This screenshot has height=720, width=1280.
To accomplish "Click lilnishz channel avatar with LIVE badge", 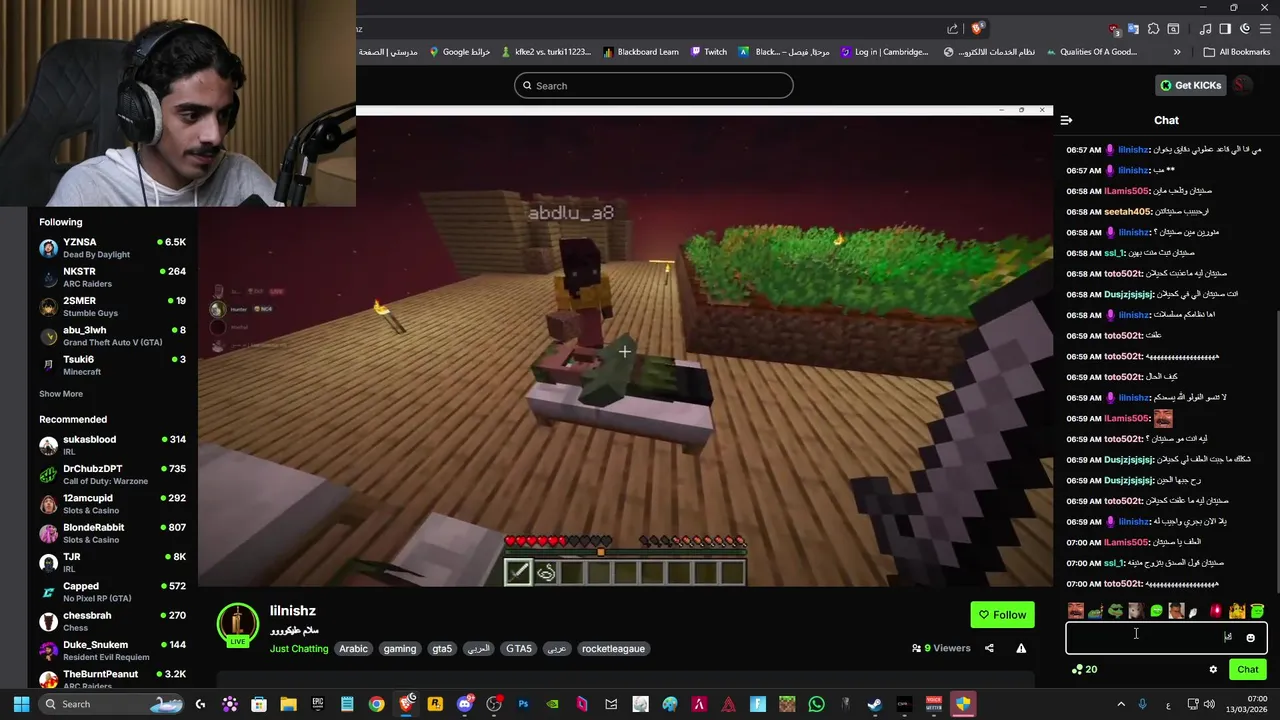I will [x=237, y=625].
